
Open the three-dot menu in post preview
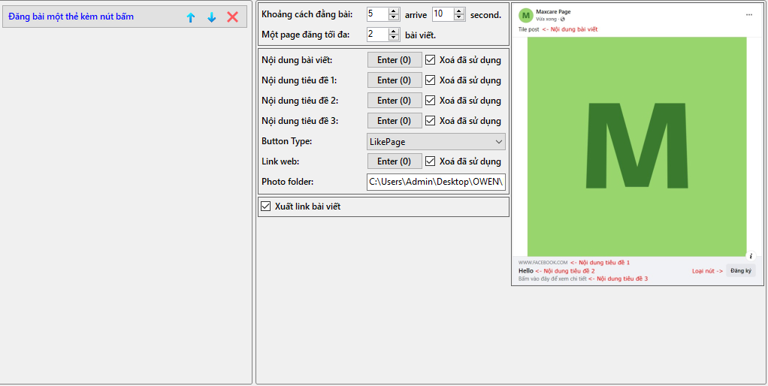749,15
